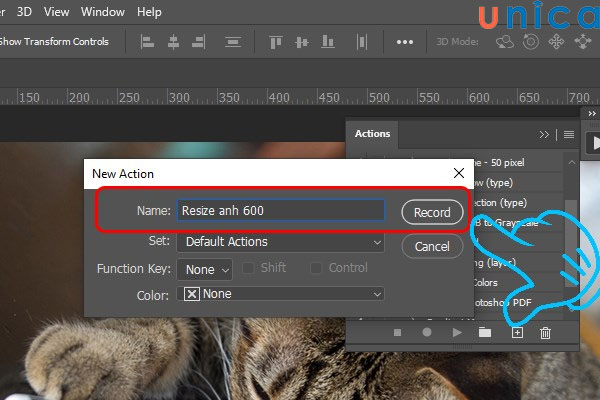
Task: Click the align top edges icon
Action: 274,42
